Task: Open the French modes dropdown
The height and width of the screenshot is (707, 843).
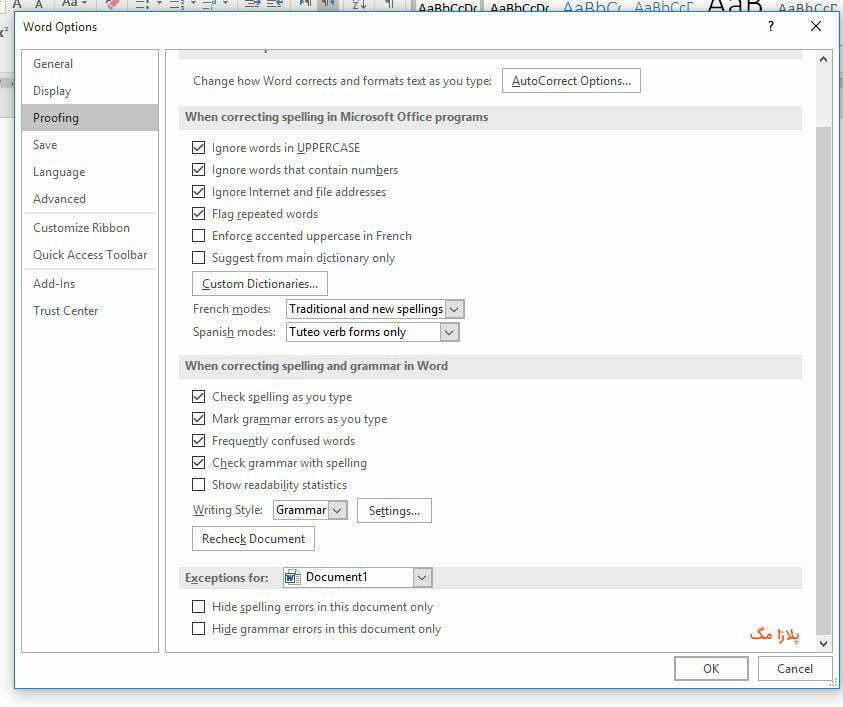Action: click(x=454, y=309)
